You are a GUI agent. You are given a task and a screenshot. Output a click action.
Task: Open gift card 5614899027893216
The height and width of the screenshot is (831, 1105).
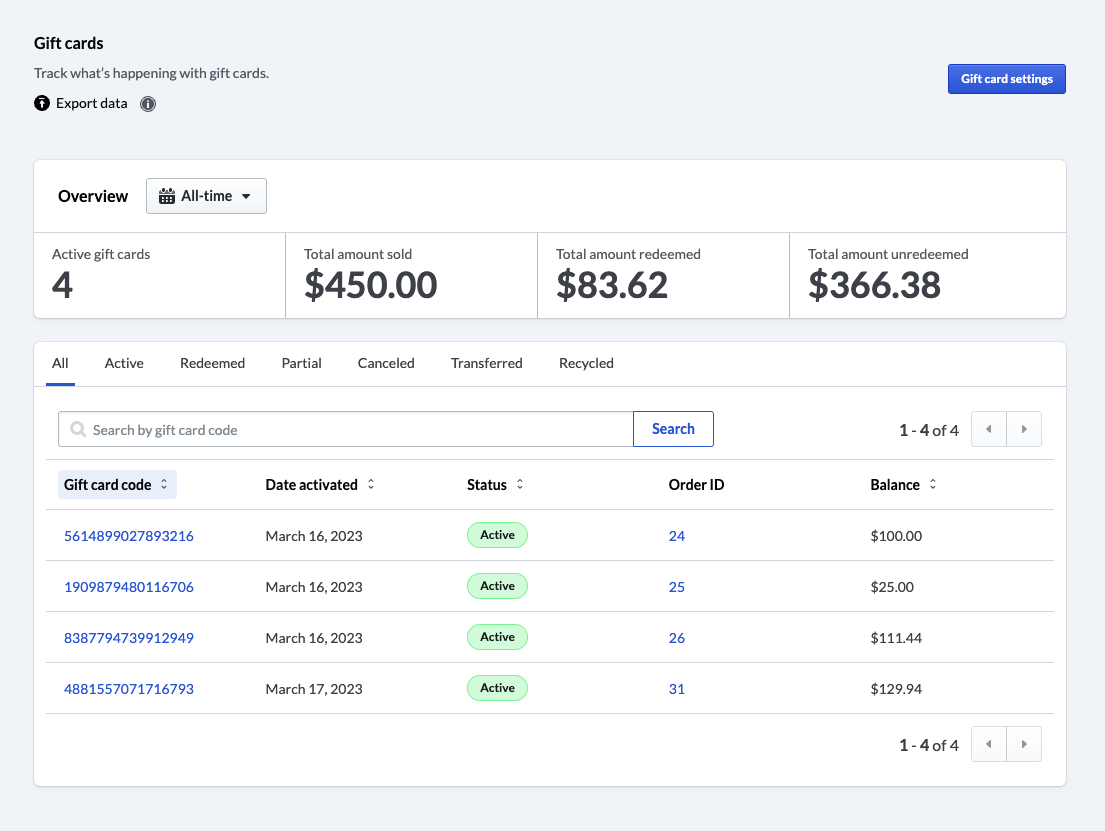click(x=129, y=536)
